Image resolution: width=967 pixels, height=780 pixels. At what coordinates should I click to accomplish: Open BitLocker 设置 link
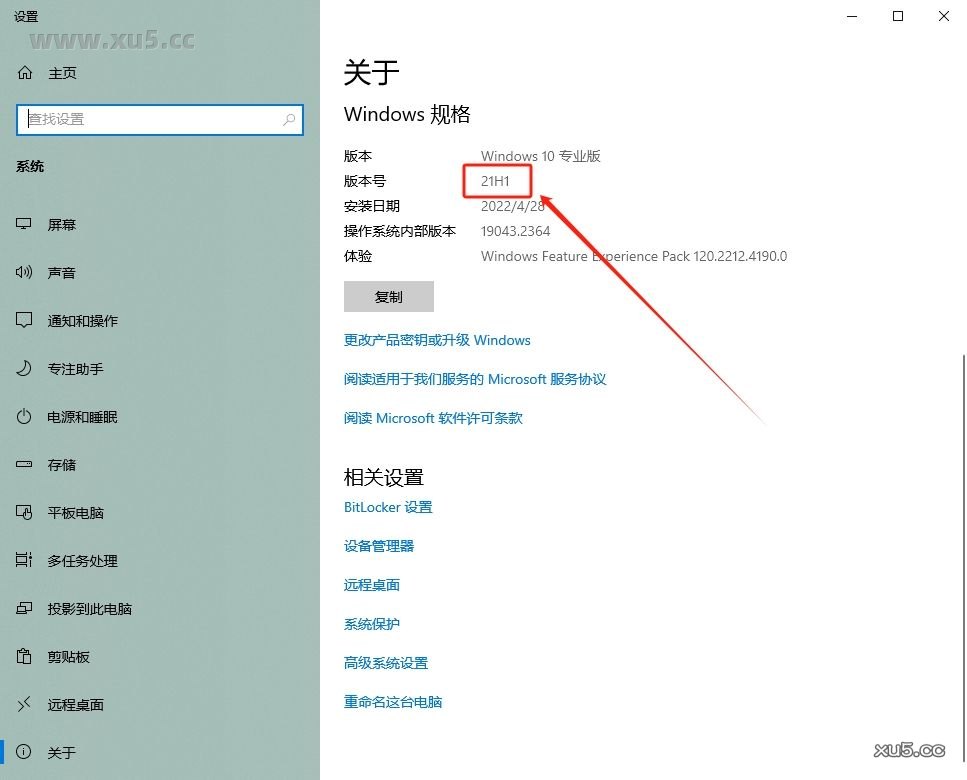tap(388, 507)
